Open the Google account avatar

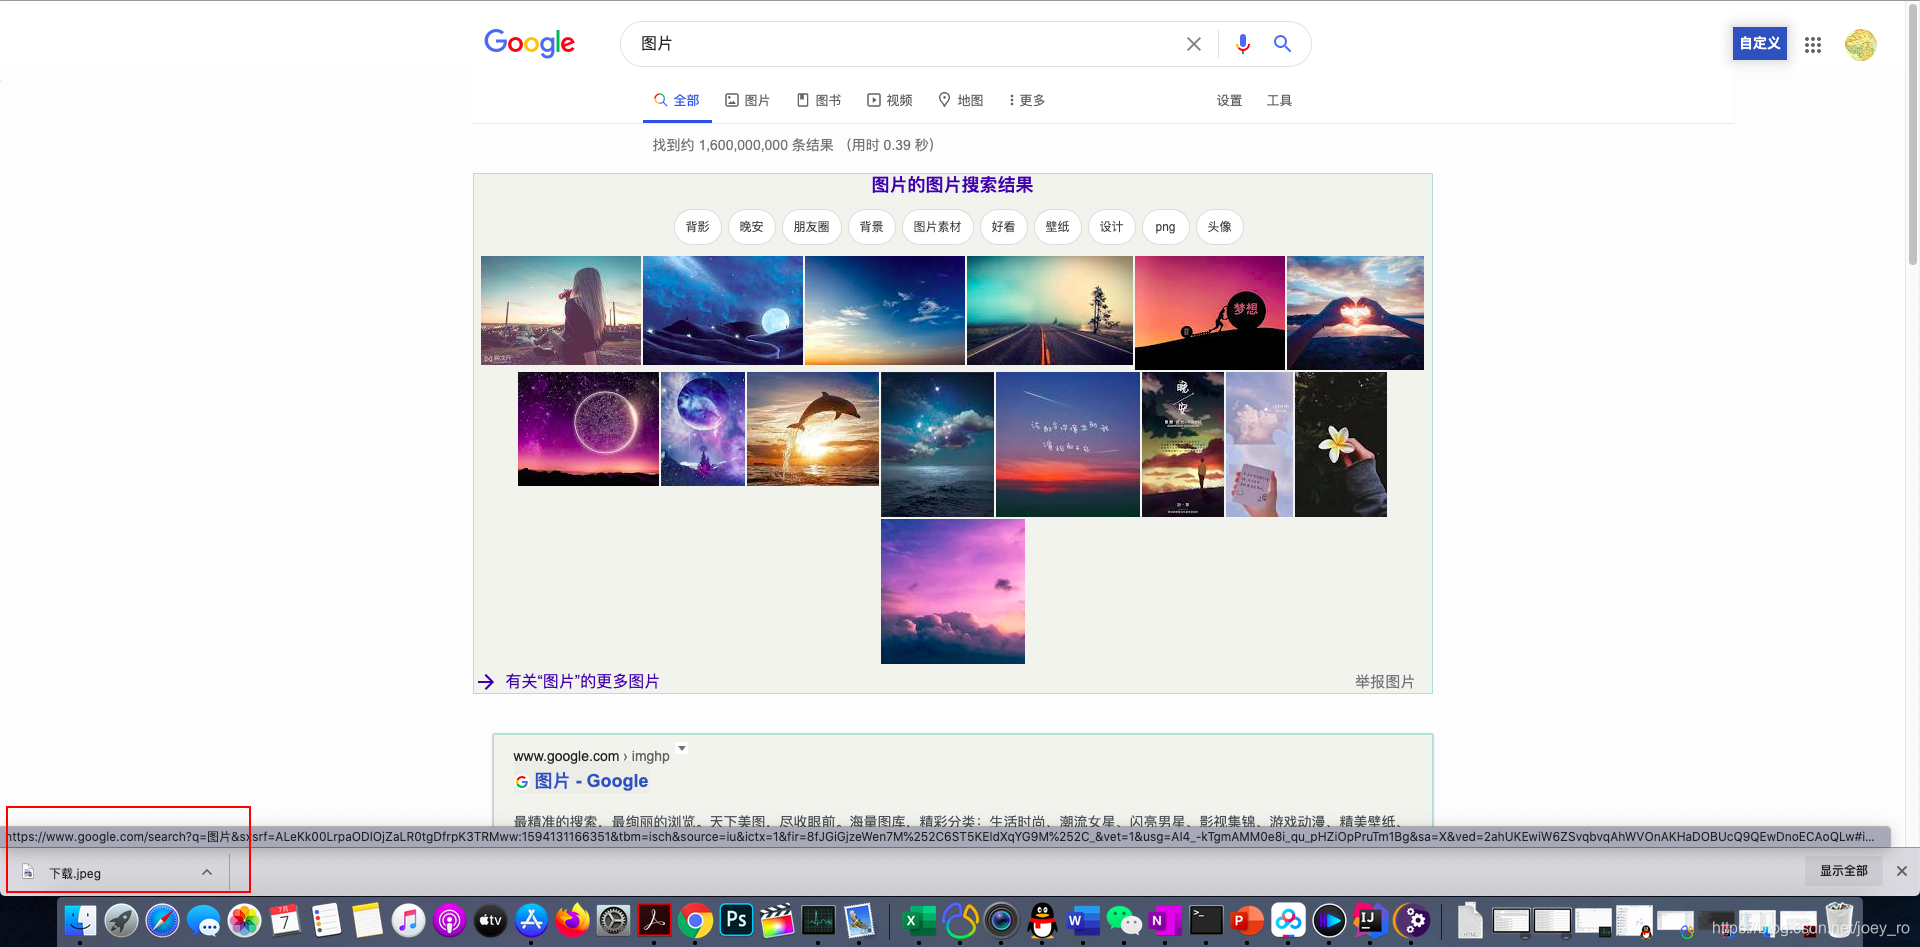pos(1860,44)
